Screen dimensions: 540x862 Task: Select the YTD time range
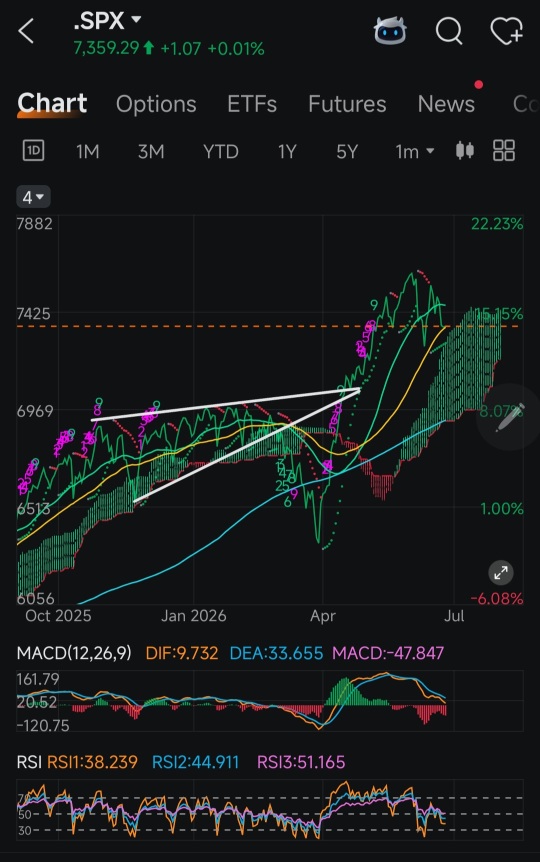click(221, 151)
